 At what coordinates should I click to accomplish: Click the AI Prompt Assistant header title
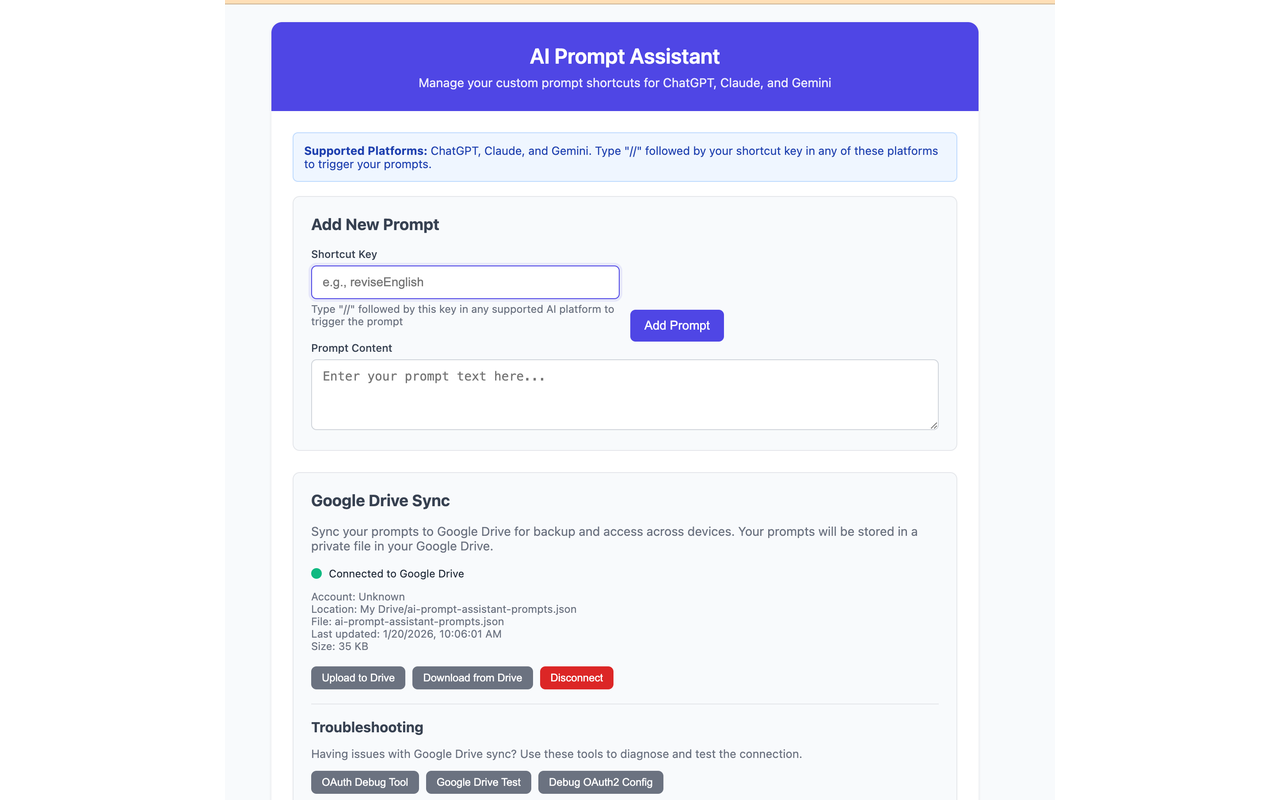click(x=624, y=57)
